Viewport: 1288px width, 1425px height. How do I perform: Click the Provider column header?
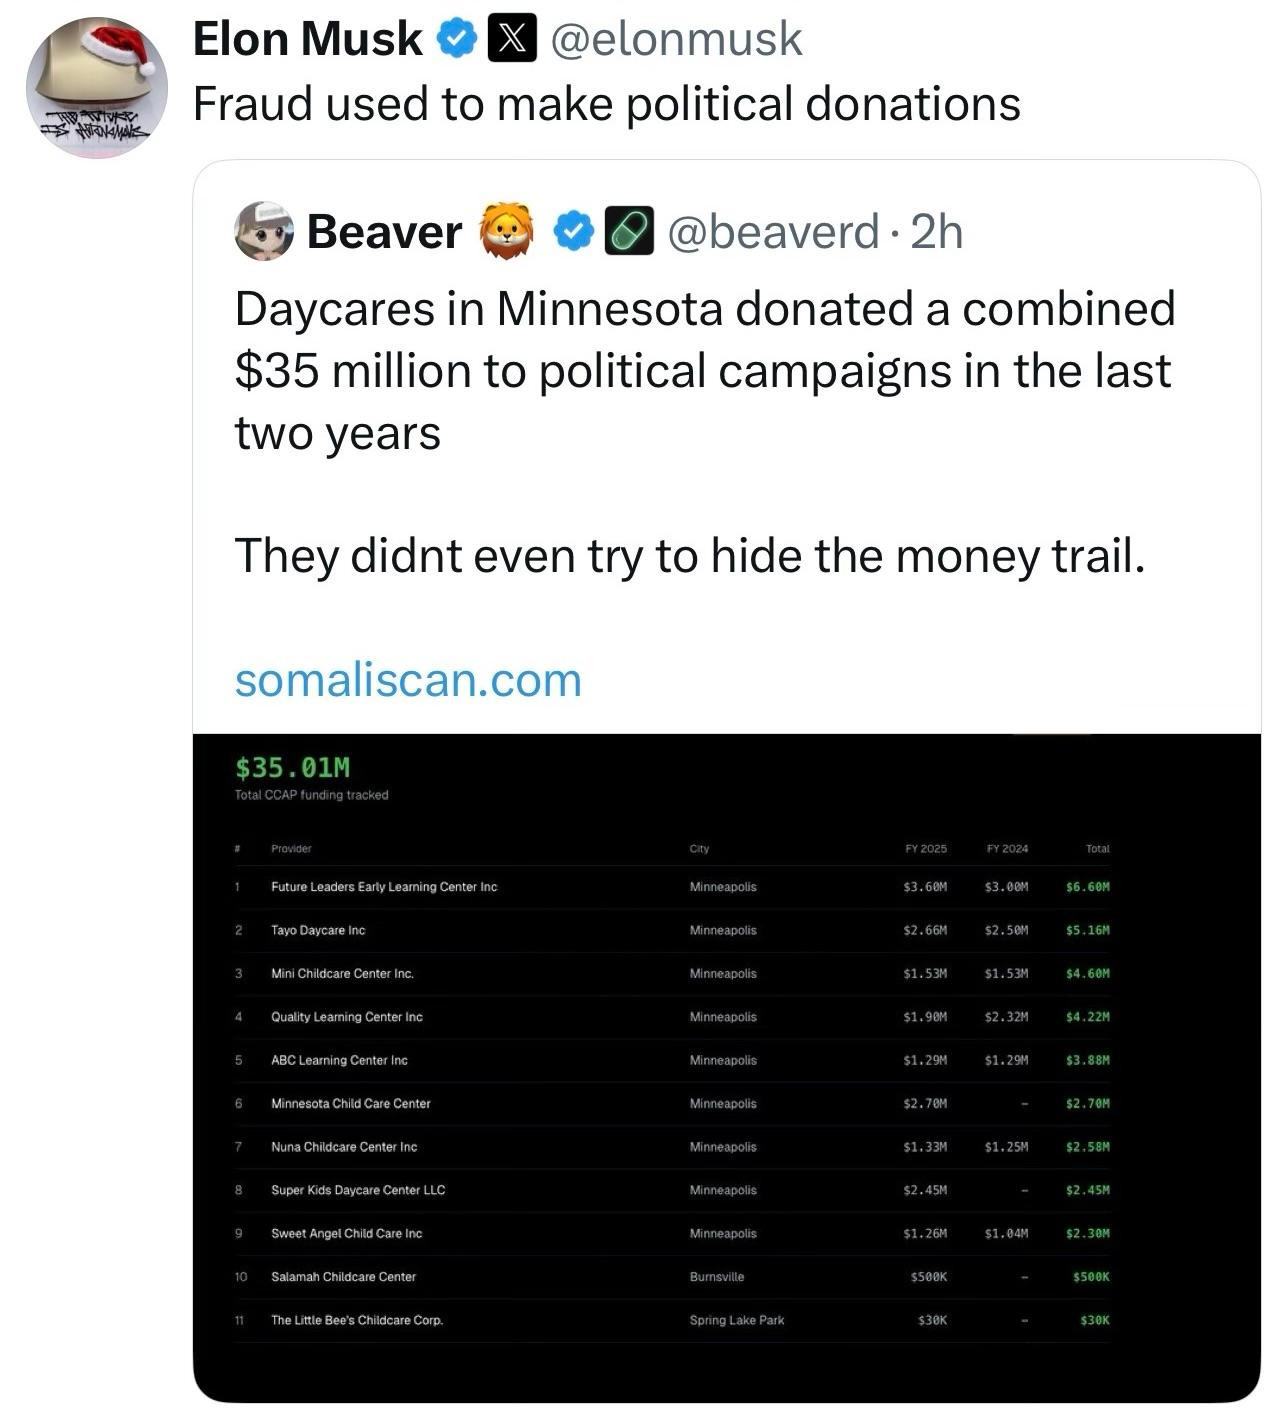[291, 849]
